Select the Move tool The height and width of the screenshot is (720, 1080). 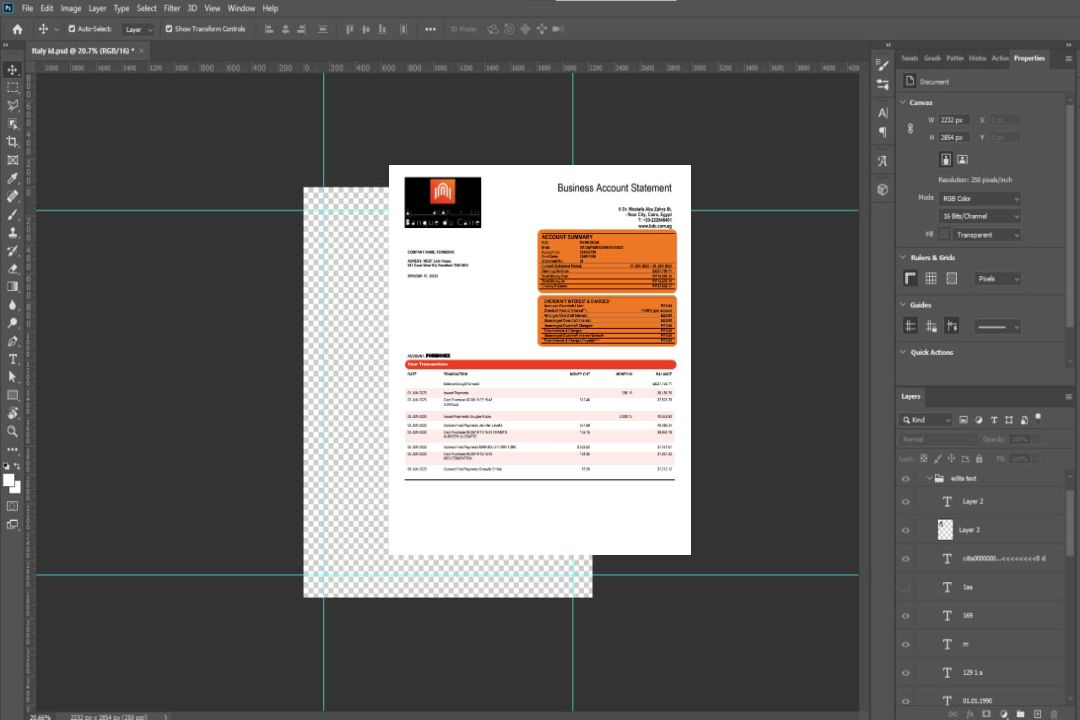pyautogui.click(x=13, y=70)
